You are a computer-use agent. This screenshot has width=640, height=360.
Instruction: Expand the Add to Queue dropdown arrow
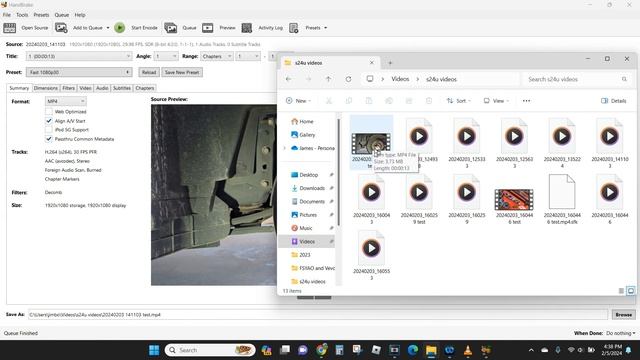tap(108, 28)
